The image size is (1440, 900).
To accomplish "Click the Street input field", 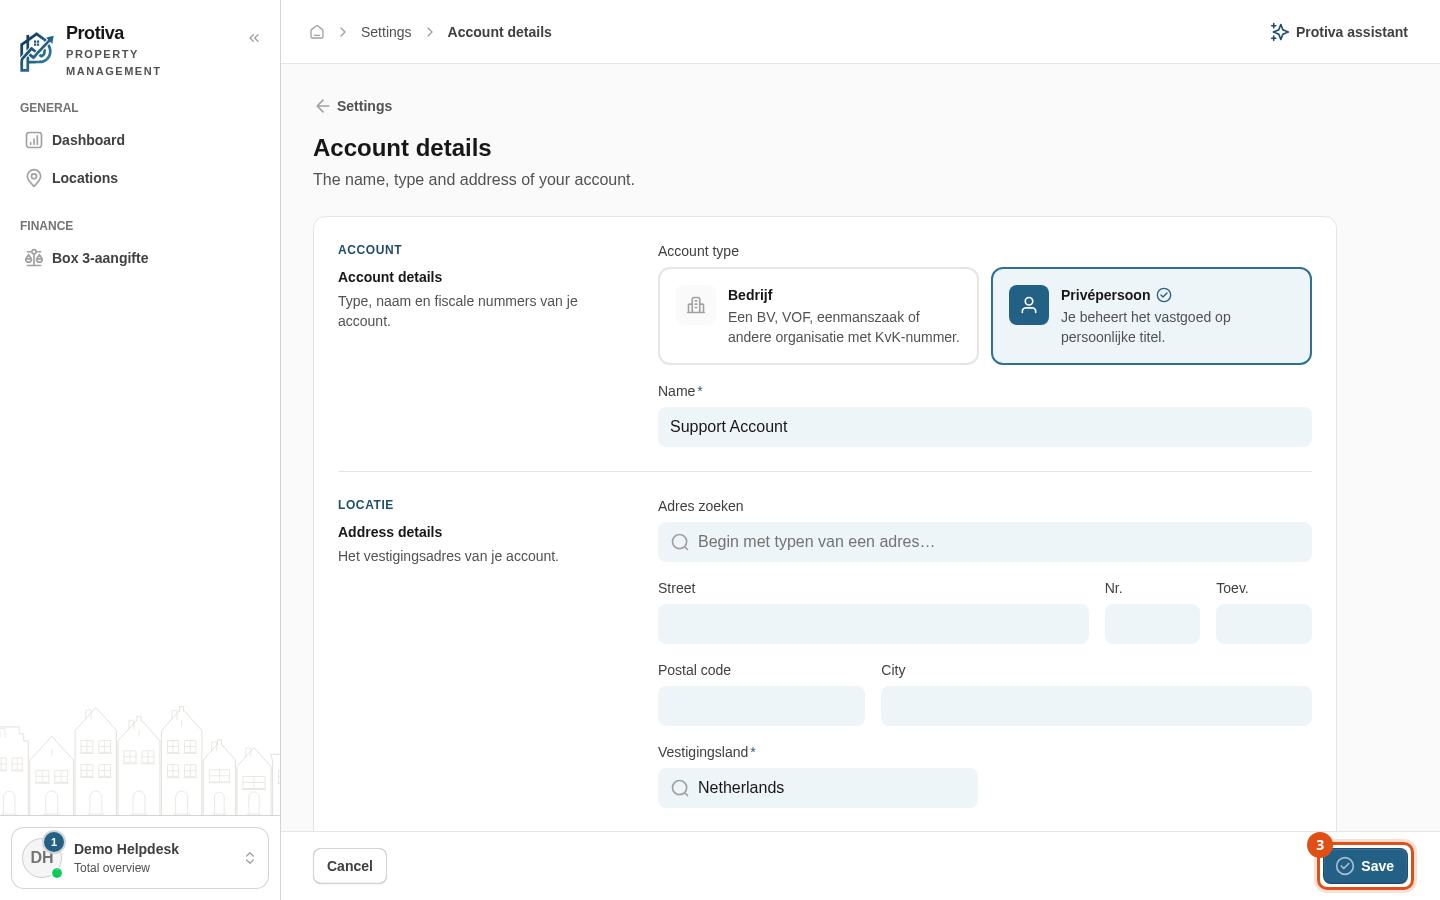I will [873, 624].
